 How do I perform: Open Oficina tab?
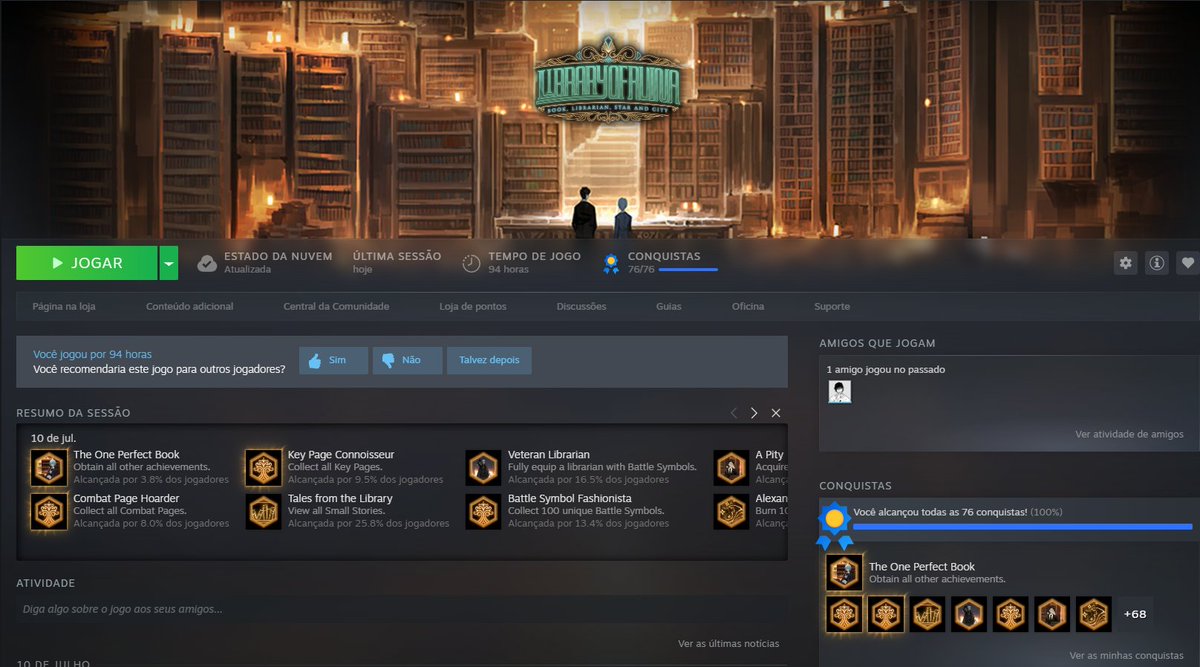tap(748, 306)
